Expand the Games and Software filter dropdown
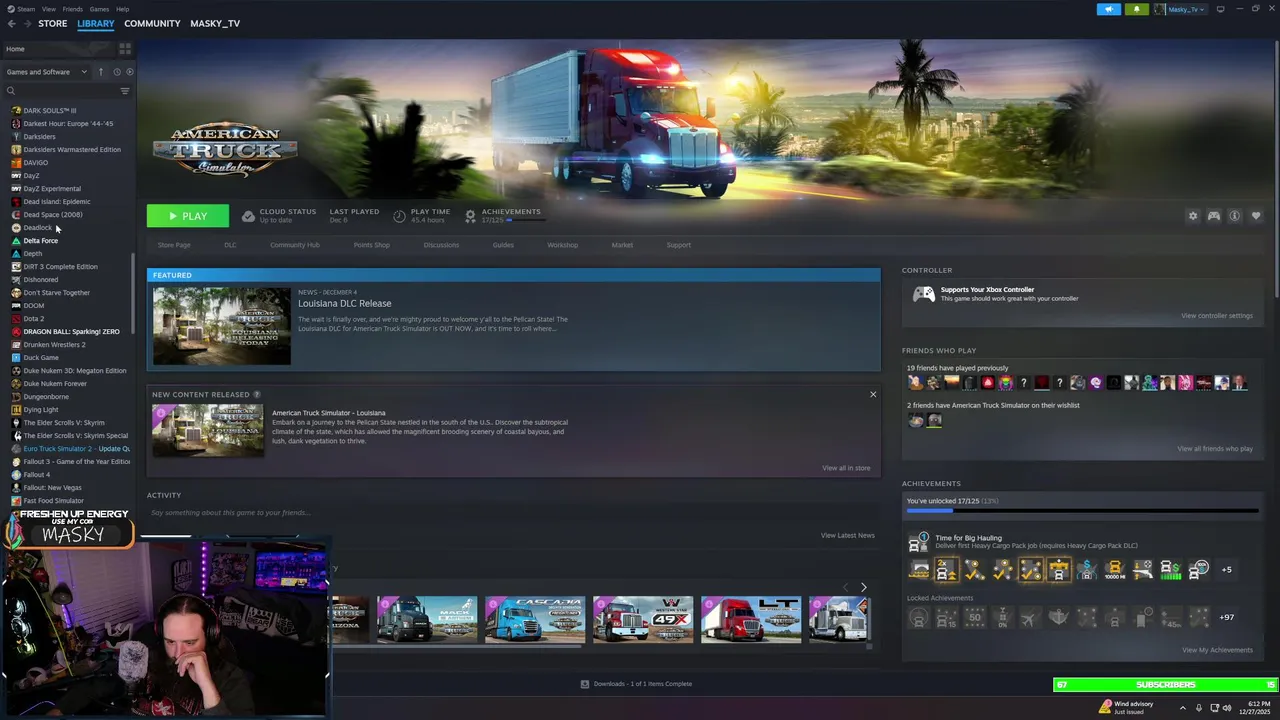The image size is (1280, 720). click(47, 72)
